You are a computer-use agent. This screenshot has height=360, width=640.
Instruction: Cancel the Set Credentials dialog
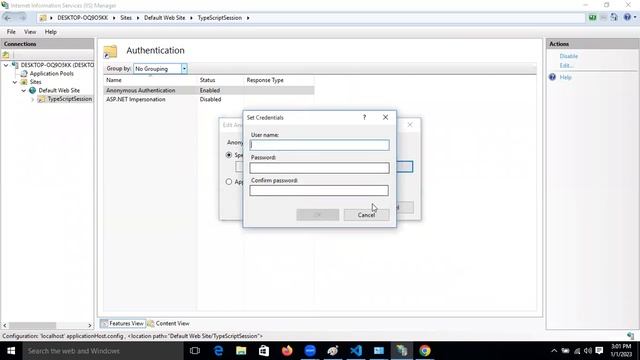(366, 215)
